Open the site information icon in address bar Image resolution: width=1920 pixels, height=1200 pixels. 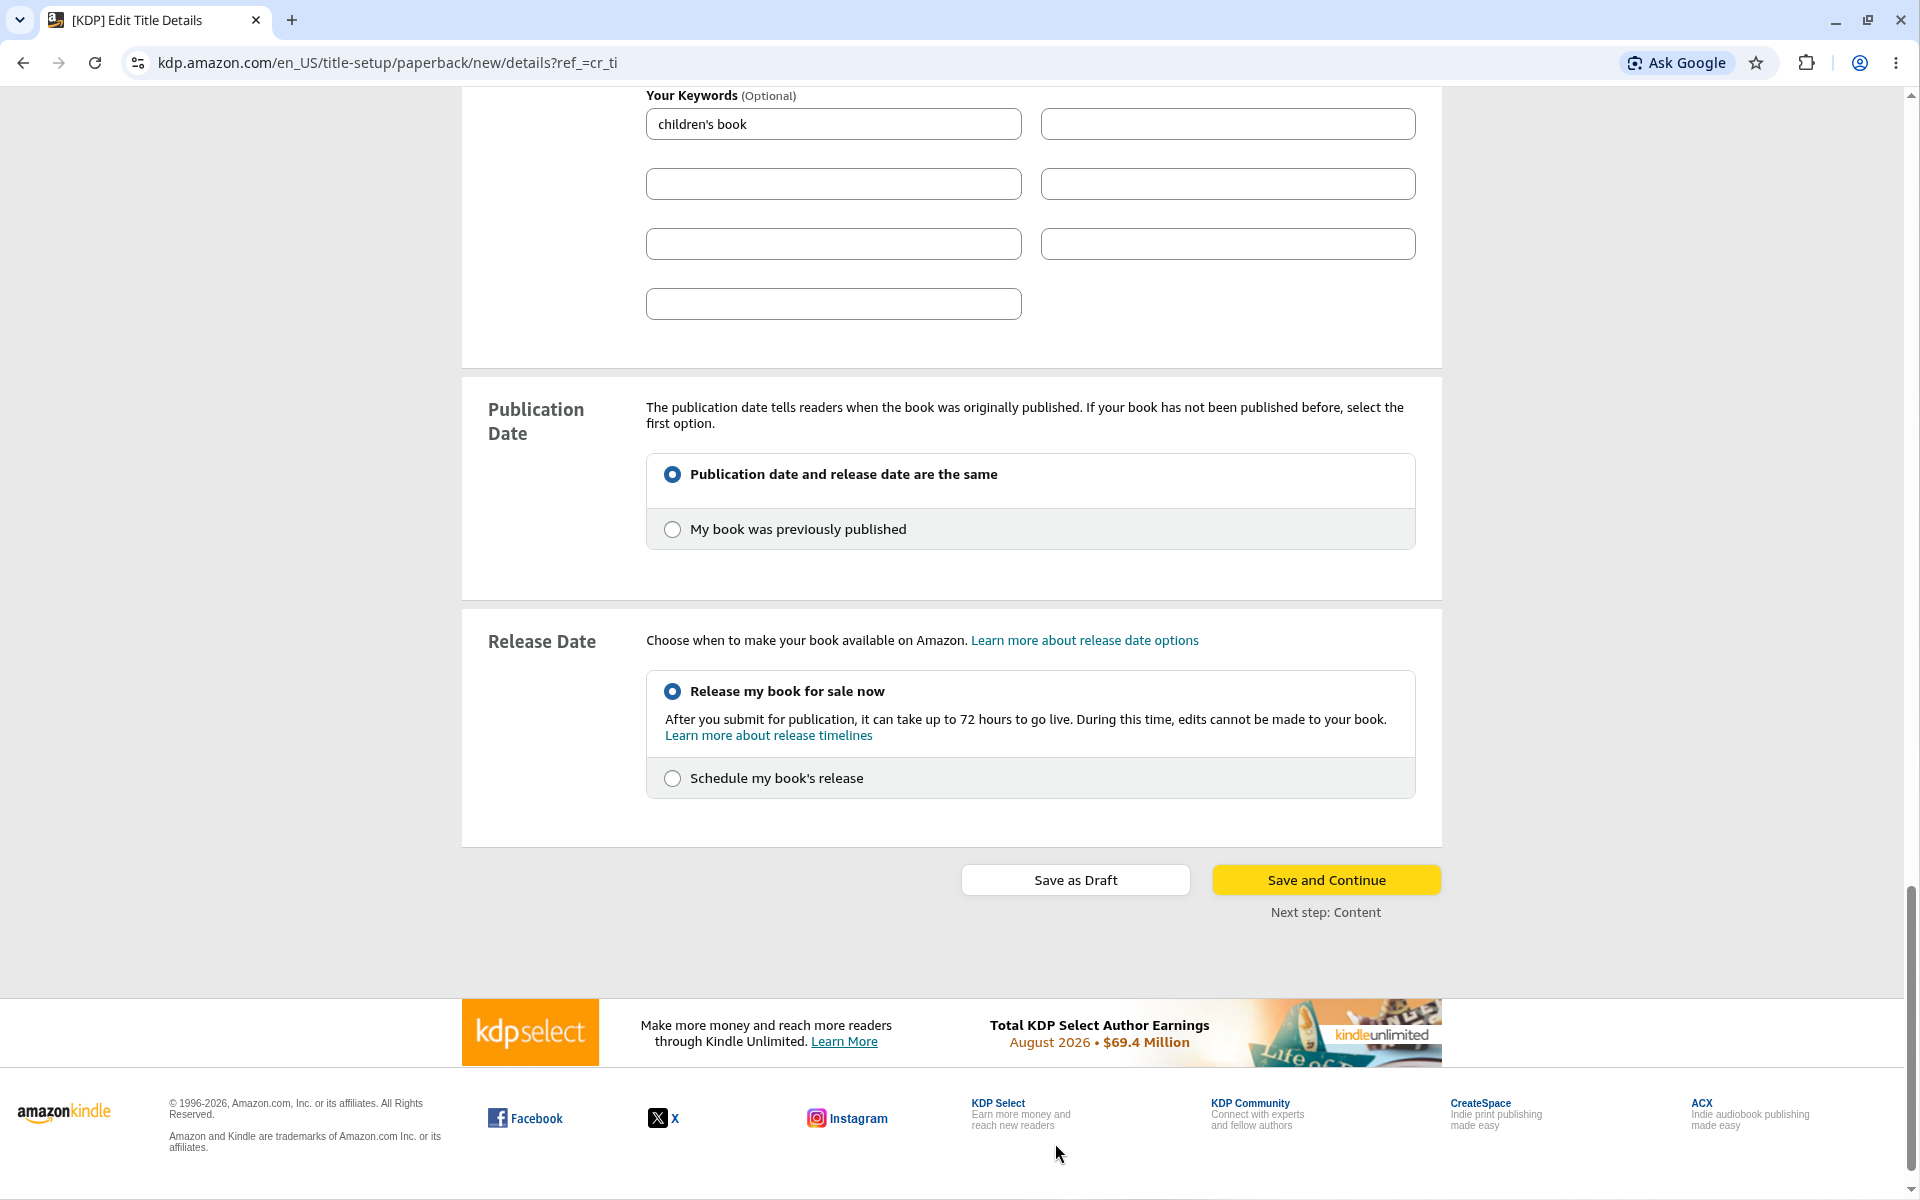[x=138, y=63]
